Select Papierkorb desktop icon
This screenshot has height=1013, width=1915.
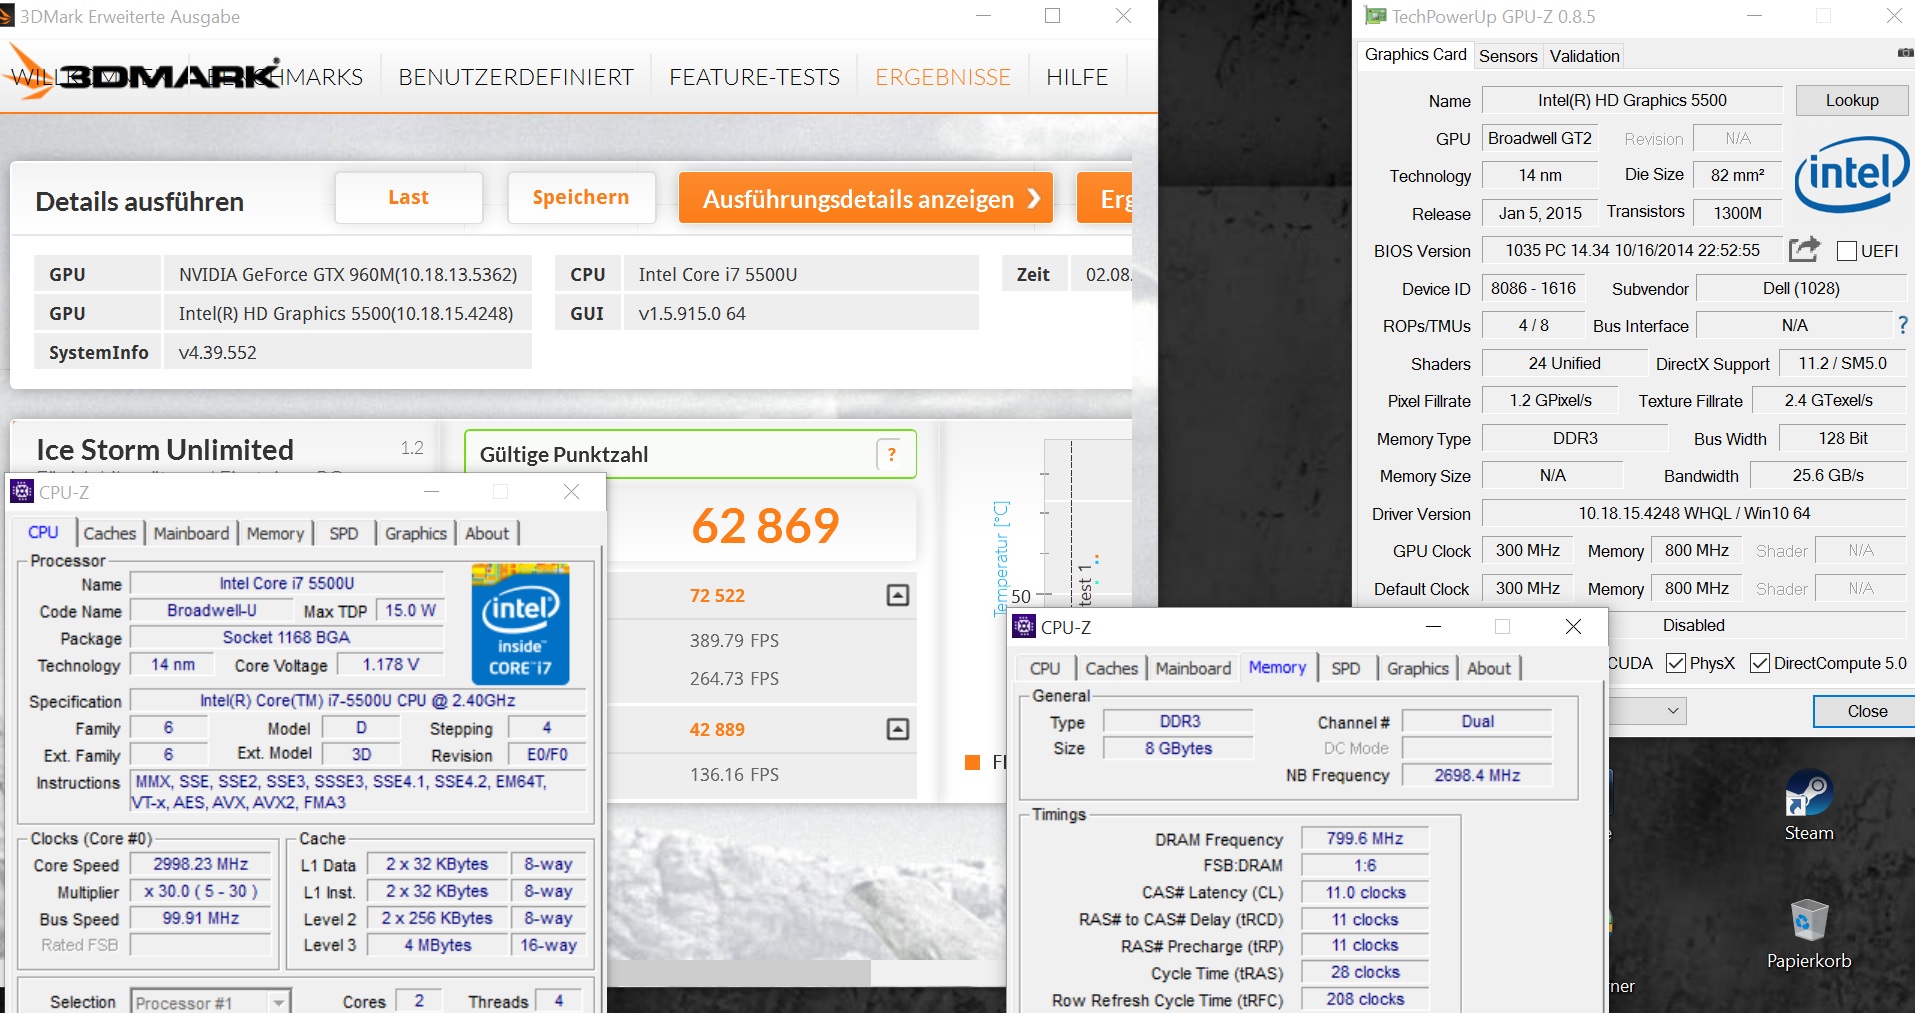[x=1809, y=934]
